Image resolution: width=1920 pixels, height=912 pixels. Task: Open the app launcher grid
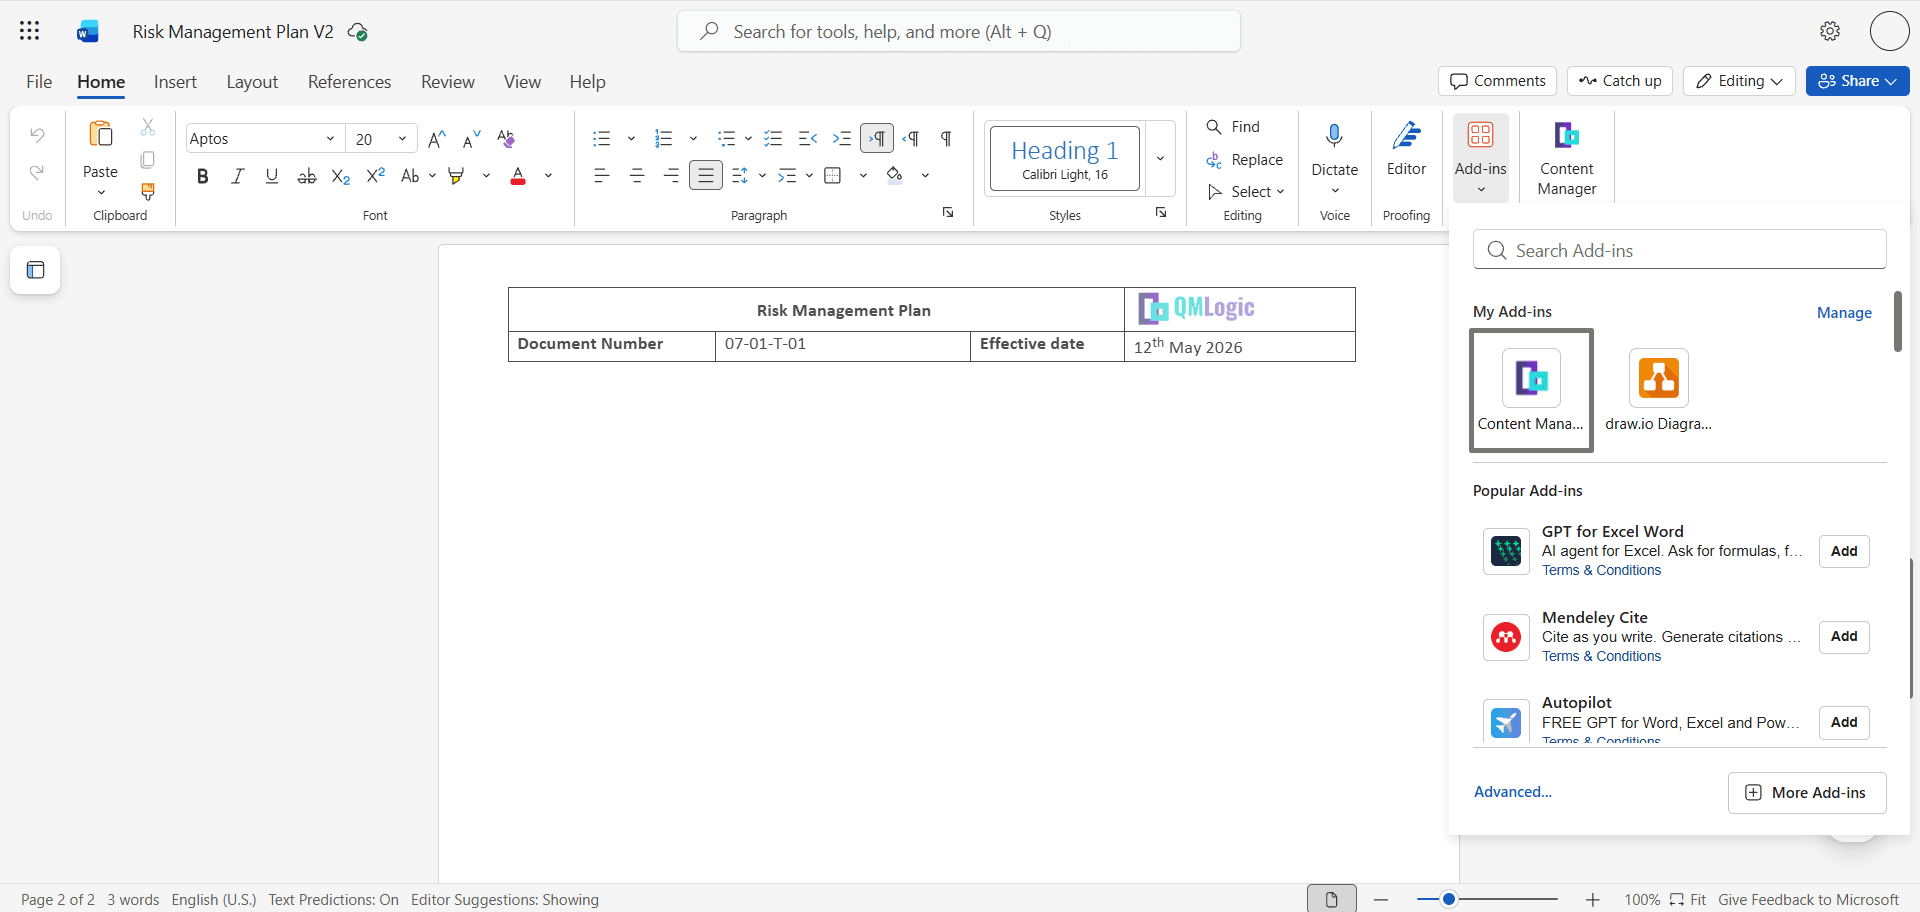tap(30, 31)
